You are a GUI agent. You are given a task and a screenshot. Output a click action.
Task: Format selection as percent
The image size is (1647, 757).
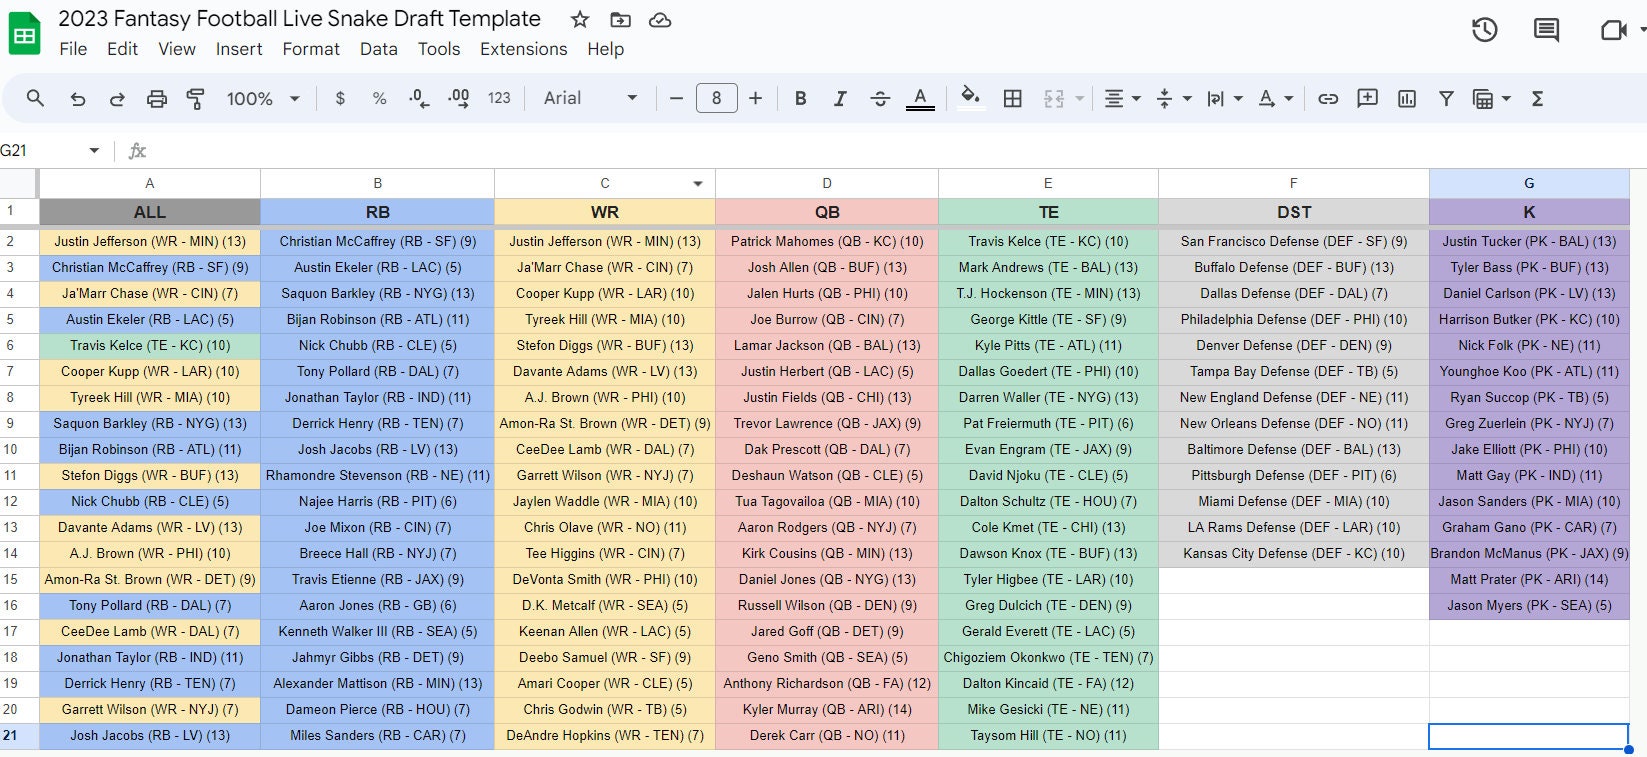(379, 98)
